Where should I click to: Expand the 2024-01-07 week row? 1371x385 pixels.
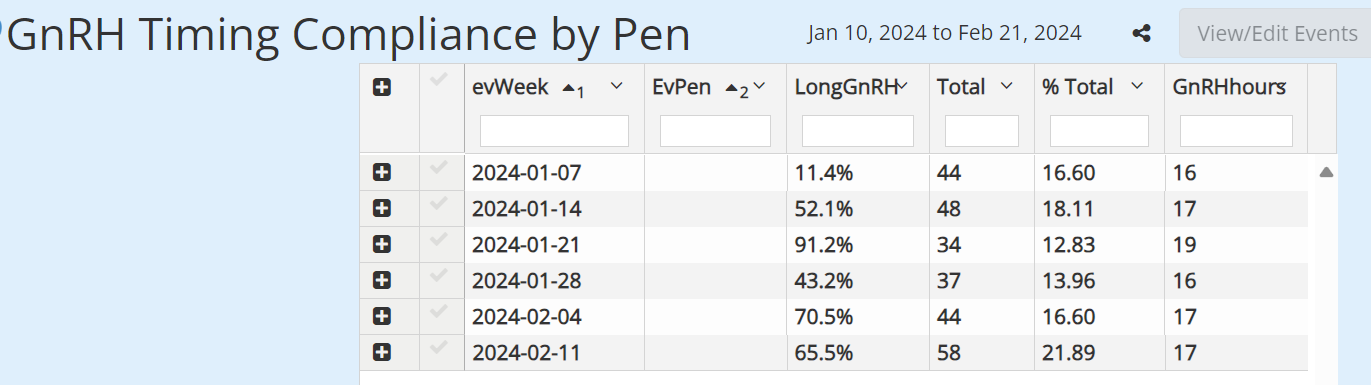pyautogui.click(x=381, y=173)
